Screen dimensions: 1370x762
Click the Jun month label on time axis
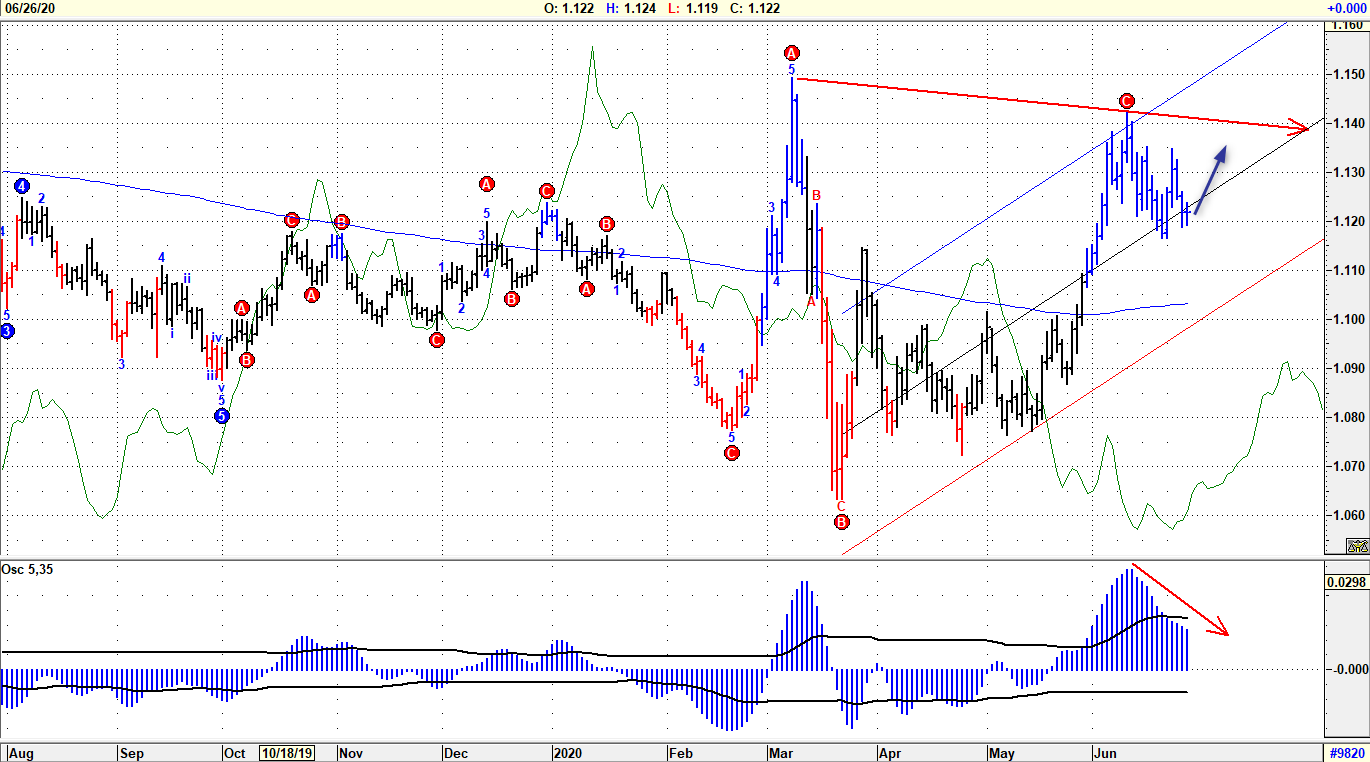pos(1106,752)
